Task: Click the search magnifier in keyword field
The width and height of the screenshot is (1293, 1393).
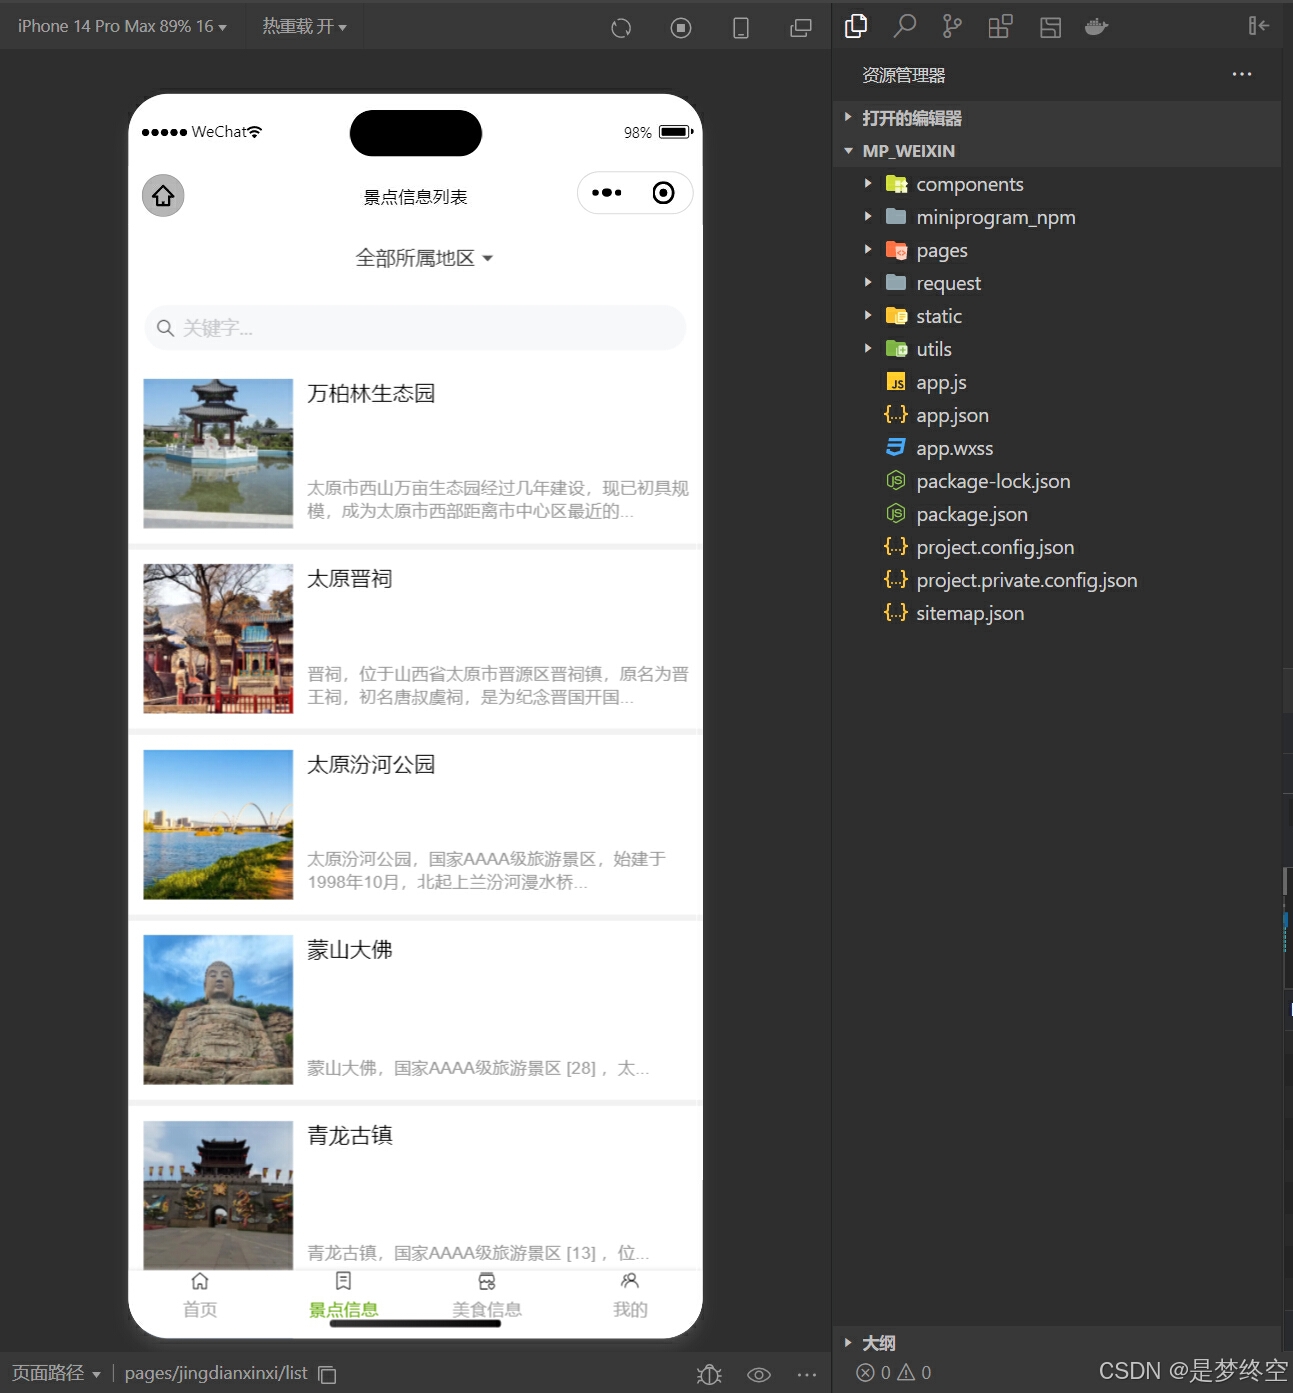Action: coord(166,328)
